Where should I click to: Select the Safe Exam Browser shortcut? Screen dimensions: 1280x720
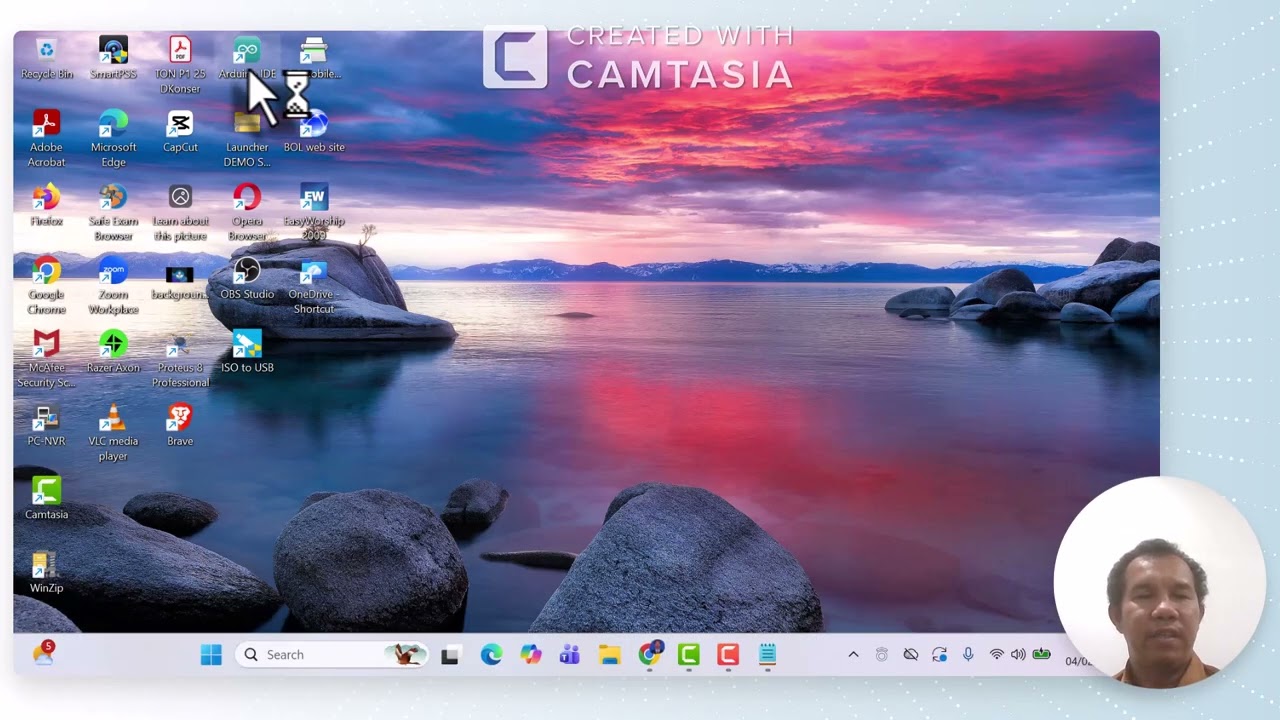tap(113, 213)
